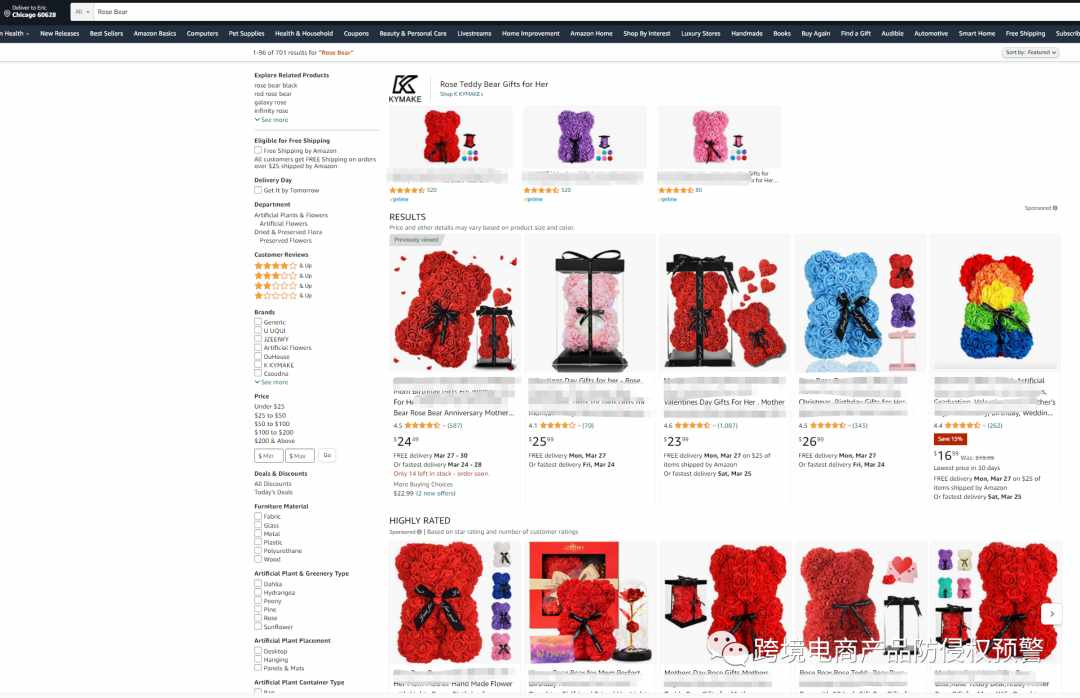Open the All departments search dropdown

click(82, 12)
